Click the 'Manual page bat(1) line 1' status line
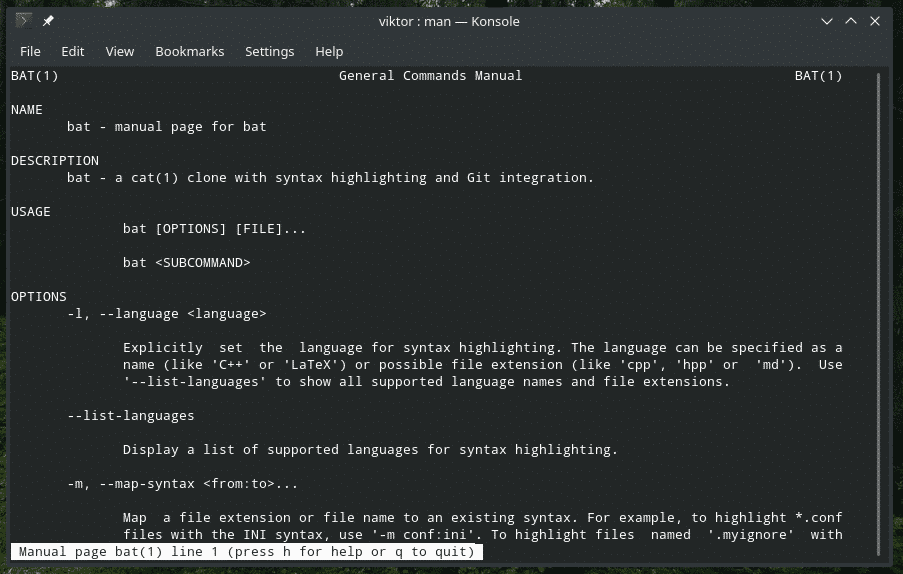 point(246,552)
